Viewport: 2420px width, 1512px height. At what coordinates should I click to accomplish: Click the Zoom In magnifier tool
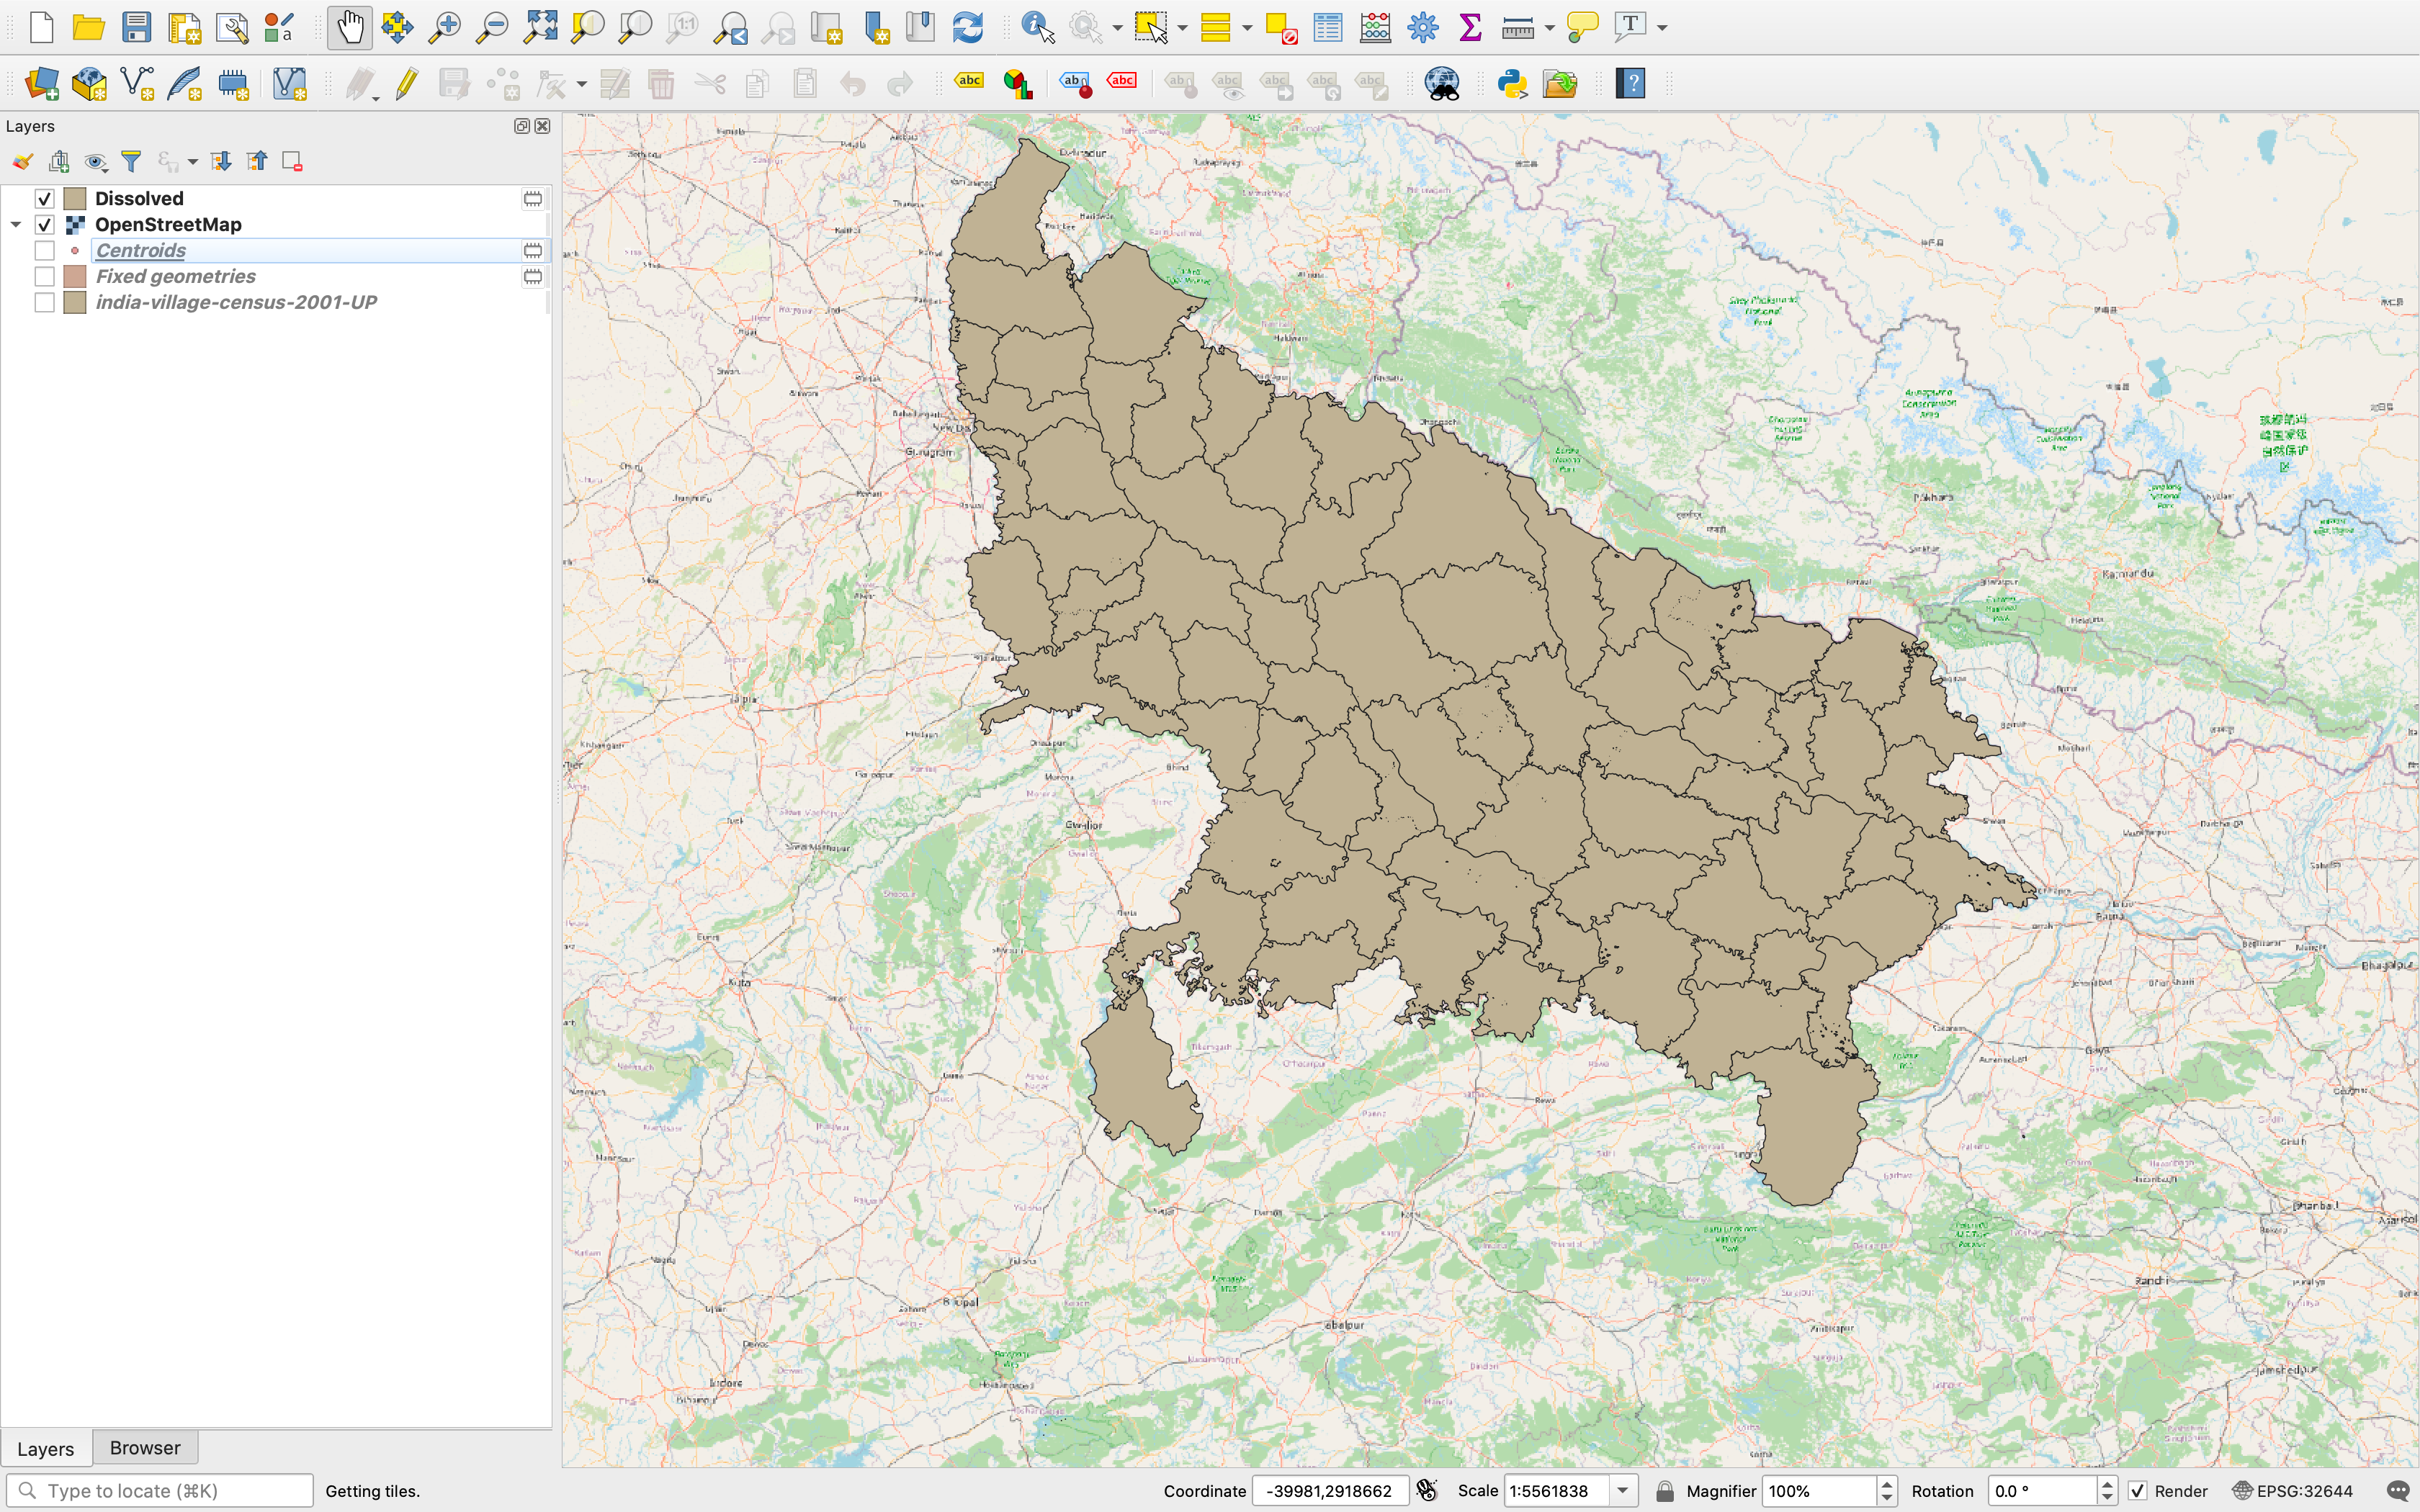coord(444,27)
